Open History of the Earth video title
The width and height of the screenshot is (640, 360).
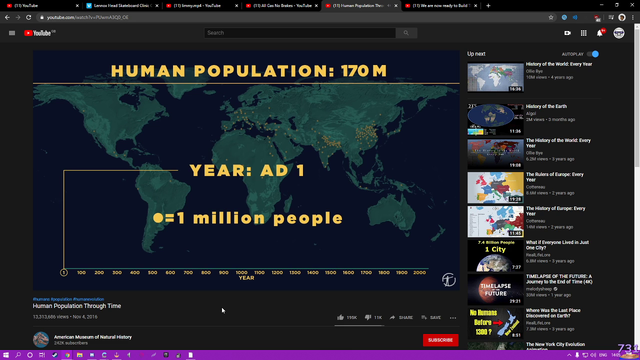click(546, 107)
